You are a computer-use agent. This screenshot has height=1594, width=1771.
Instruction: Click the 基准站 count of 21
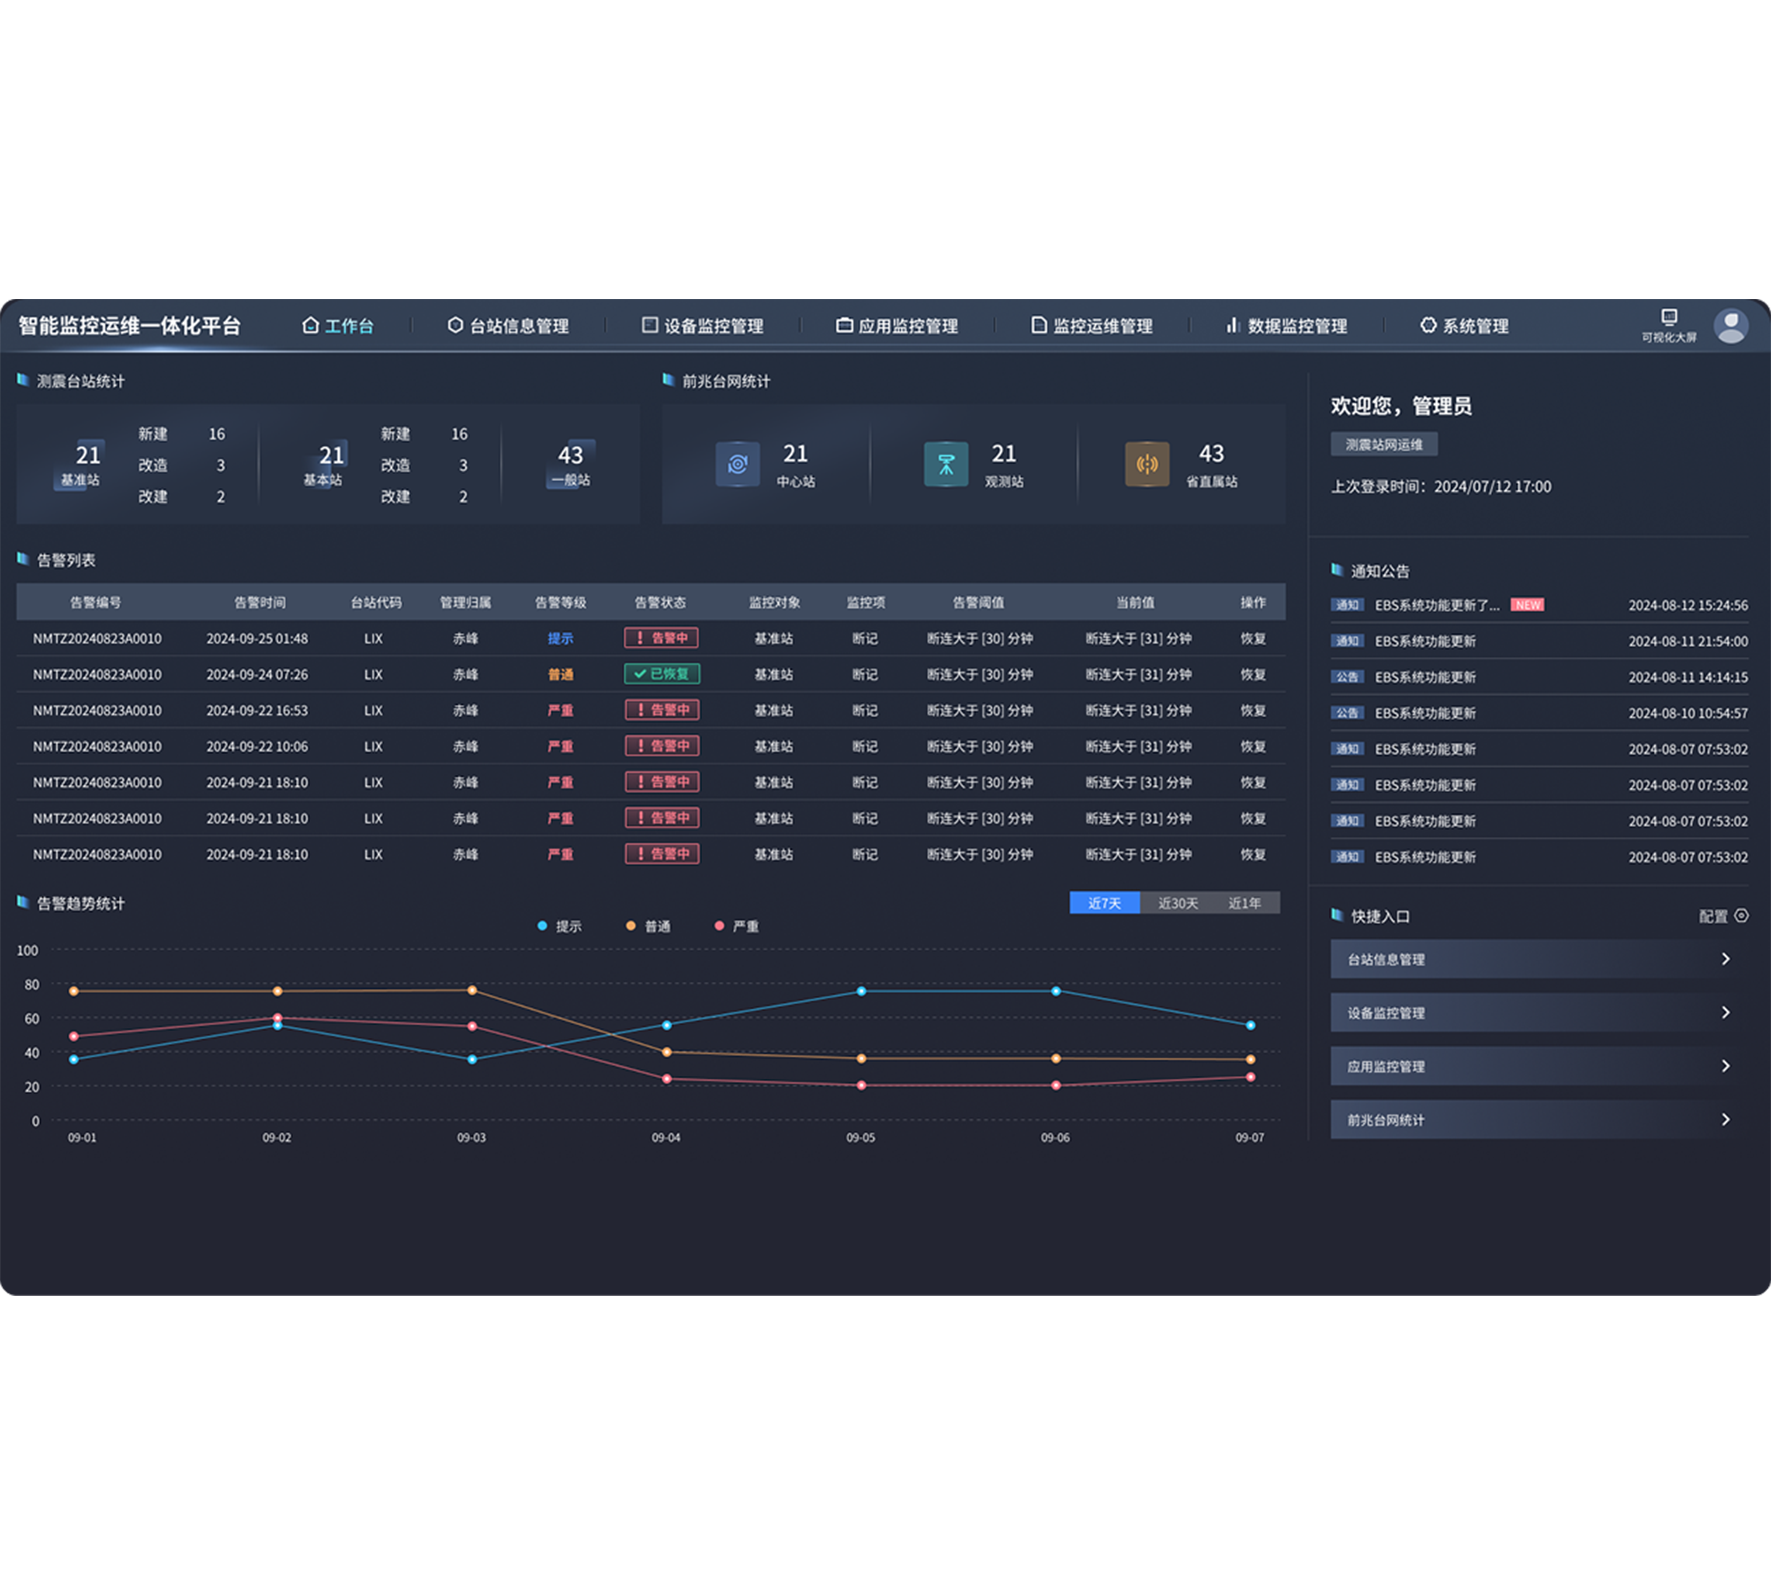(x=88, y=455)
